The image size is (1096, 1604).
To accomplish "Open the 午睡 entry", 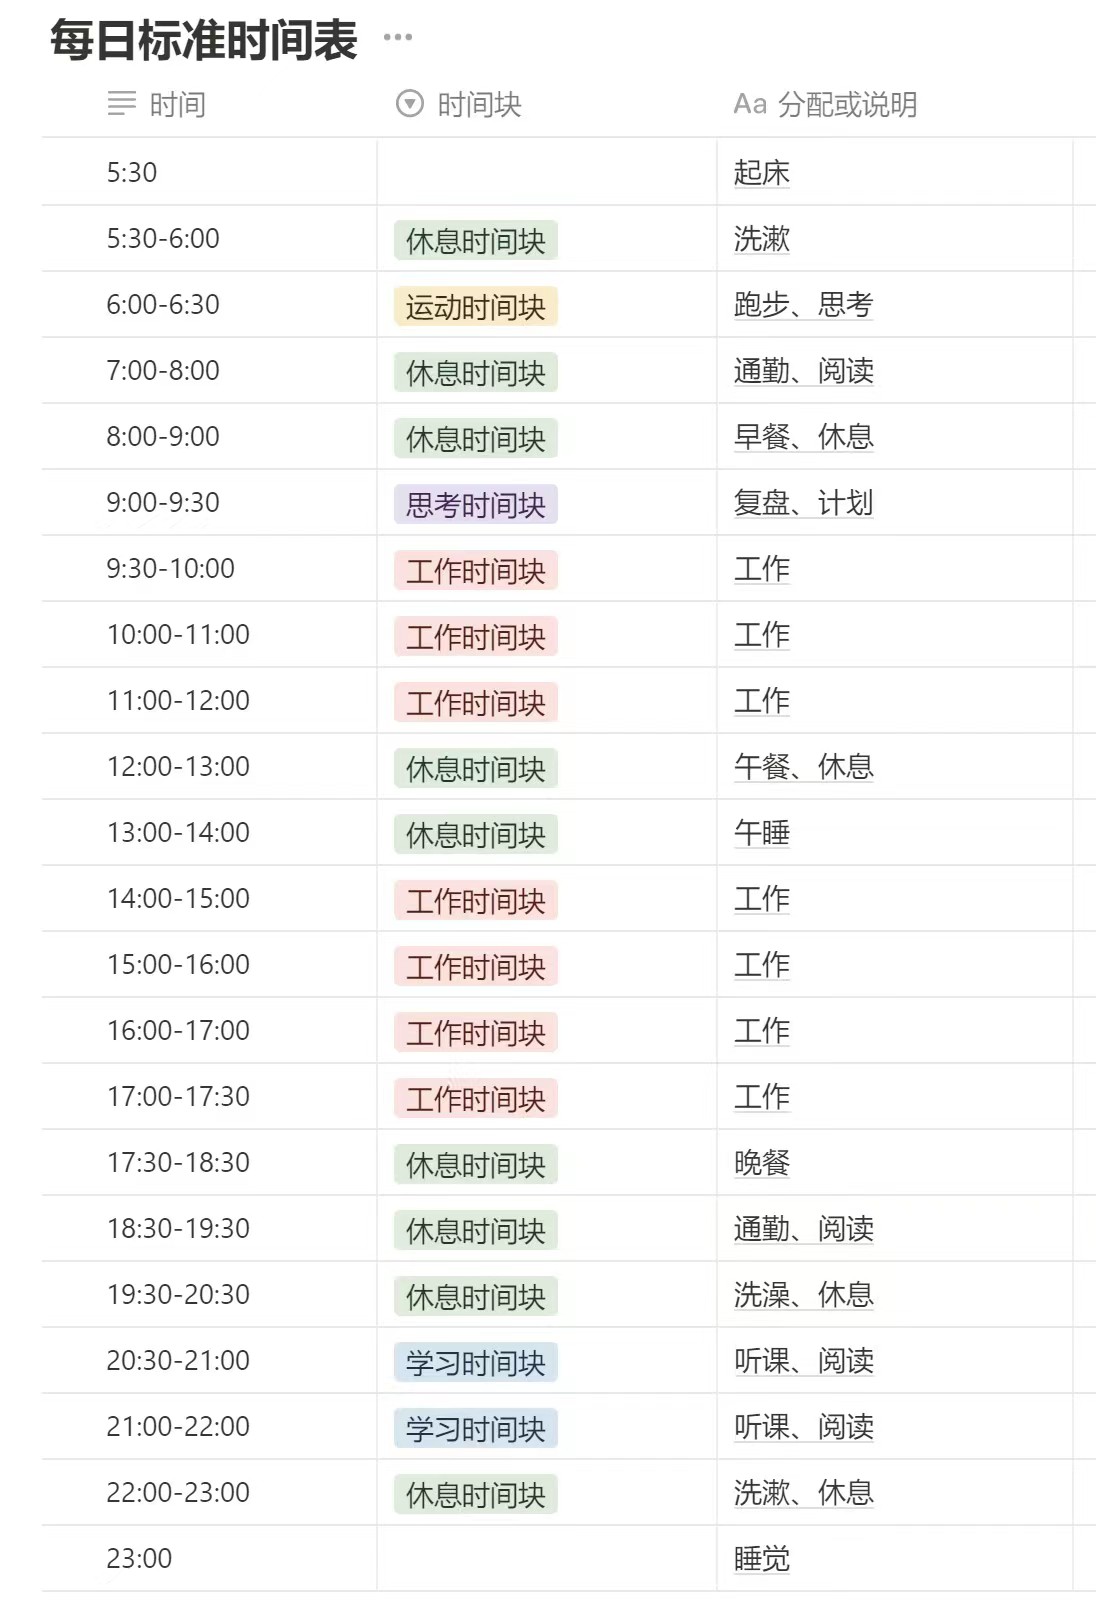I will [762, 832].
